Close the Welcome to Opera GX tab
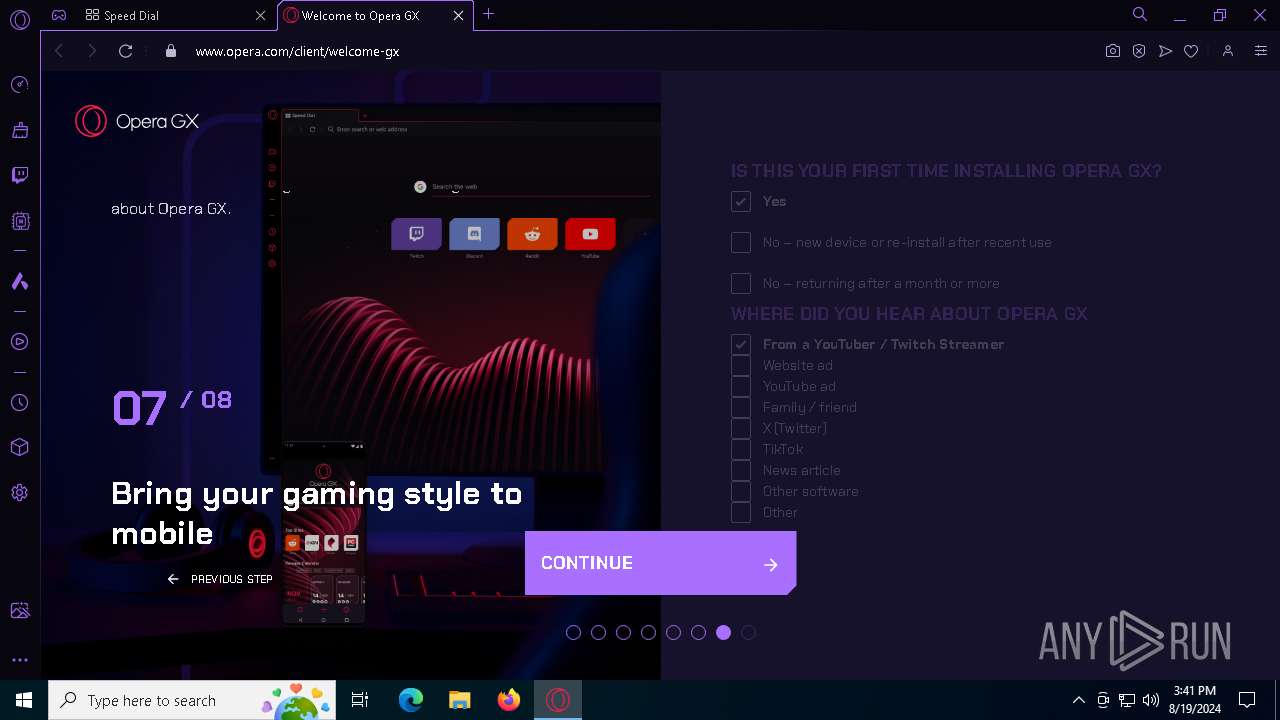Image resolution: width=1280 pixels, height=720 pixels. click(x=458, y=15)
